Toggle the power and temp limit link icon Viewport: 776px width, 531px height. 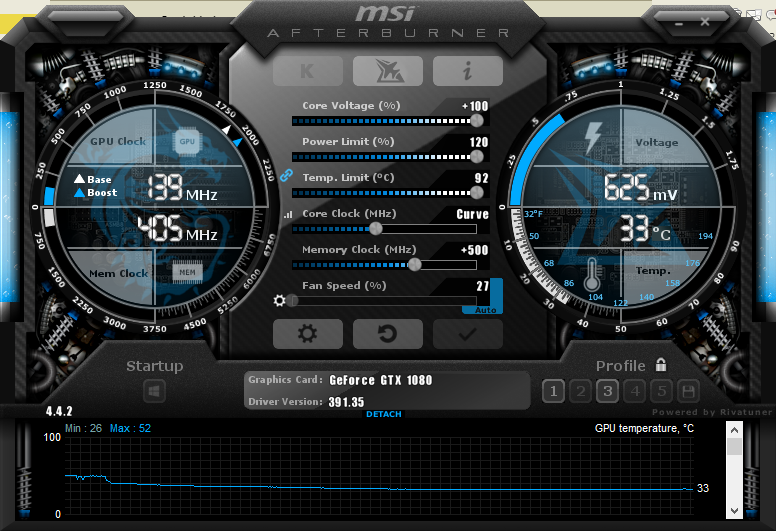click(286, 175)
